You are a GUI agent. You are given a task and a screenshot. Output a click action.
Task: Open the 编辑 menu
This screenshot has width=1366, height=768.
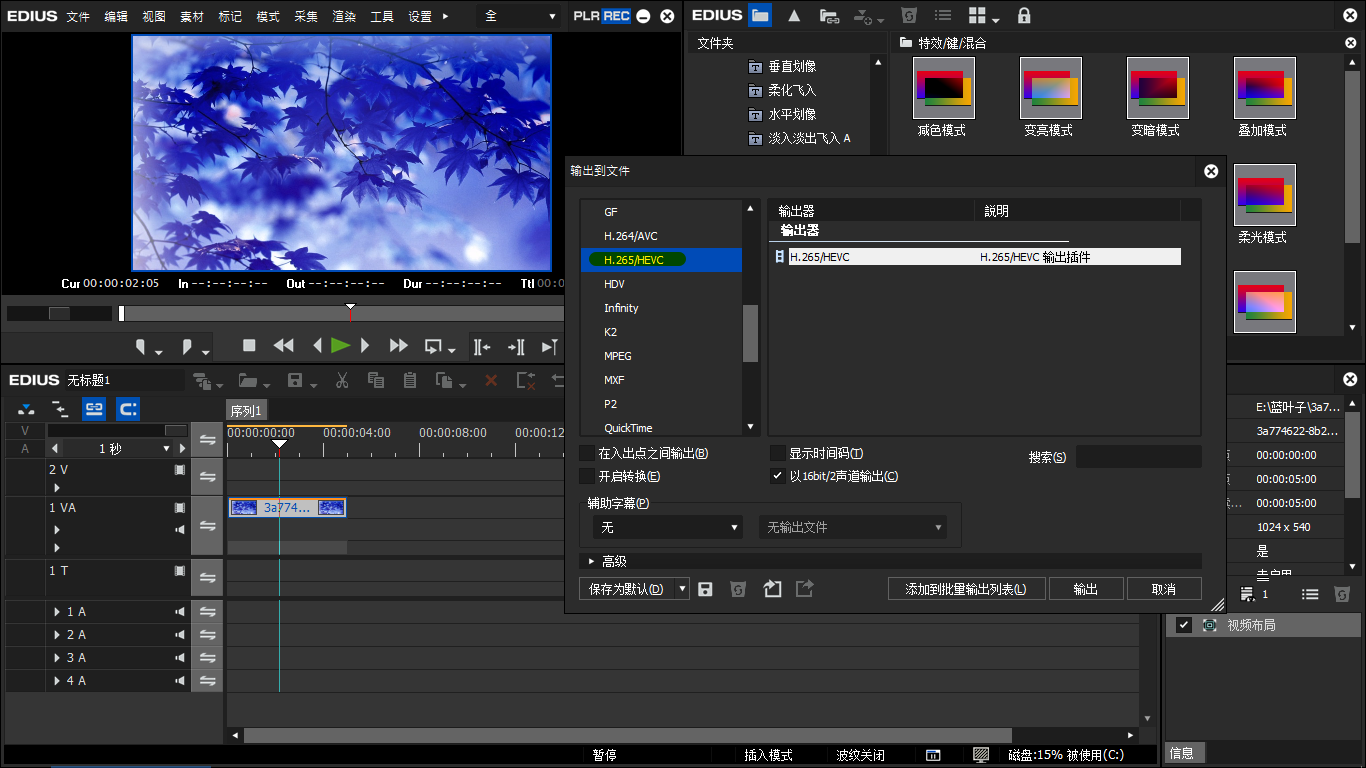coord(116,17)
